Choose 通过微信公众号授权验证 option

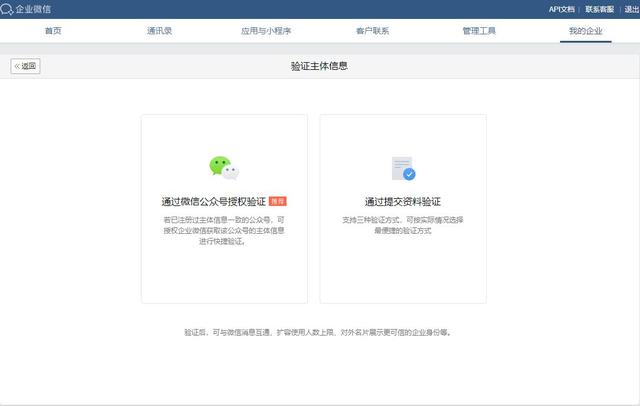tap(213, 202)
